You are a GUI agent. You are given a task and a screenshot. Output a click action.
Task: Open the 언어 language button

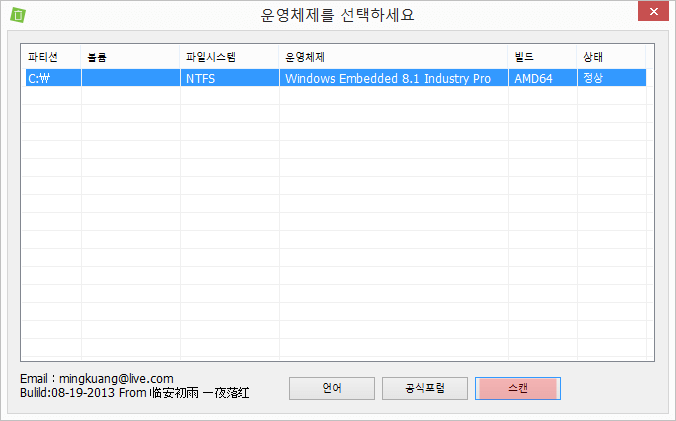pos(332,388)
